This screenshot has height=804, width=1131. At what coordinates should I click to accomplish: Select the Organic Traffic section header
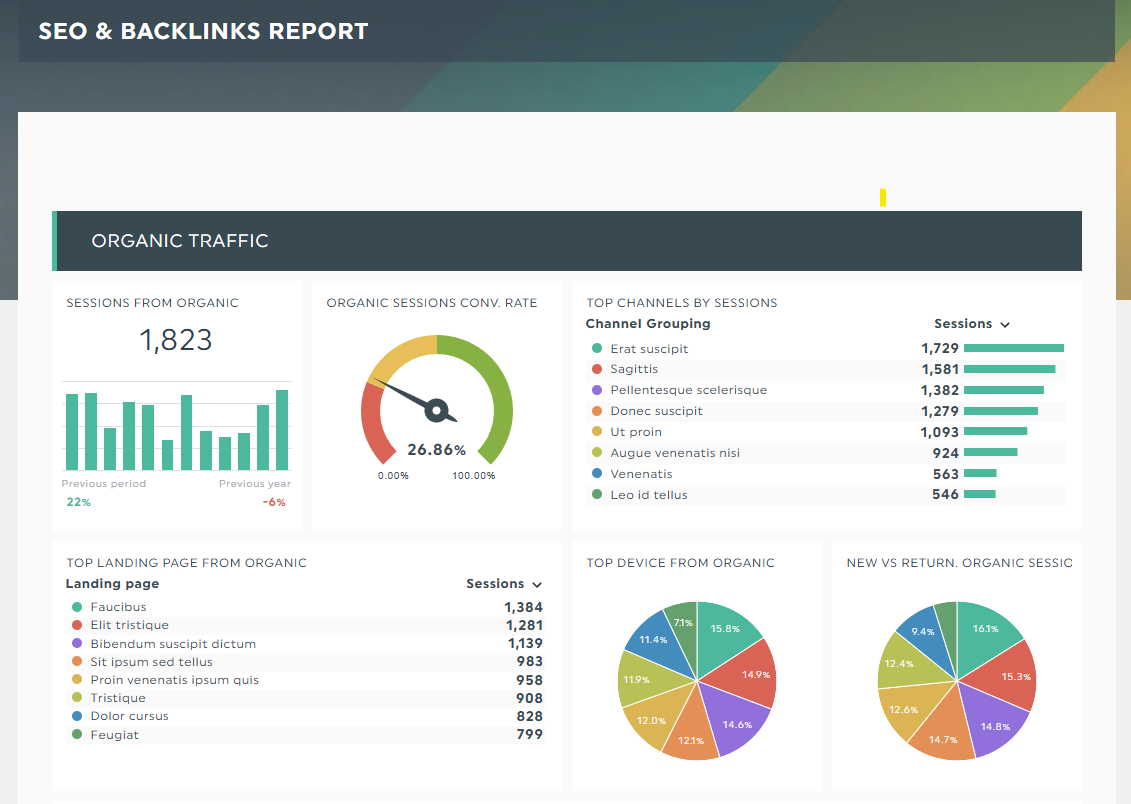[x=180, y=241]
